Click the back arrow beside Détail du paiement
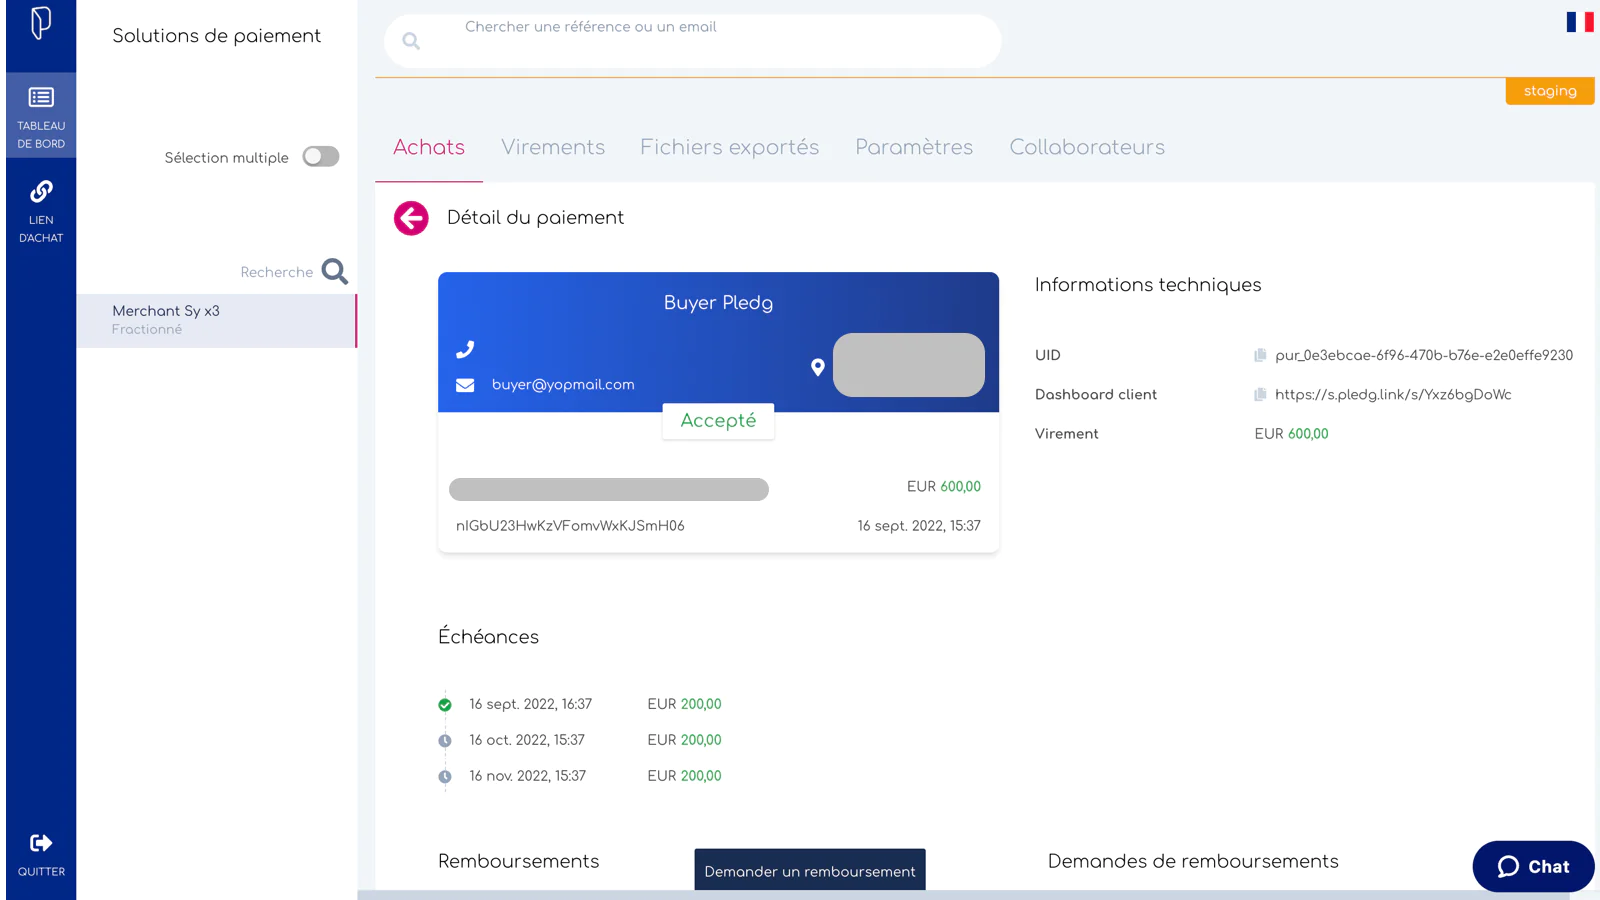Viewport: 1600px width, 900px height. tap(411, 218)
